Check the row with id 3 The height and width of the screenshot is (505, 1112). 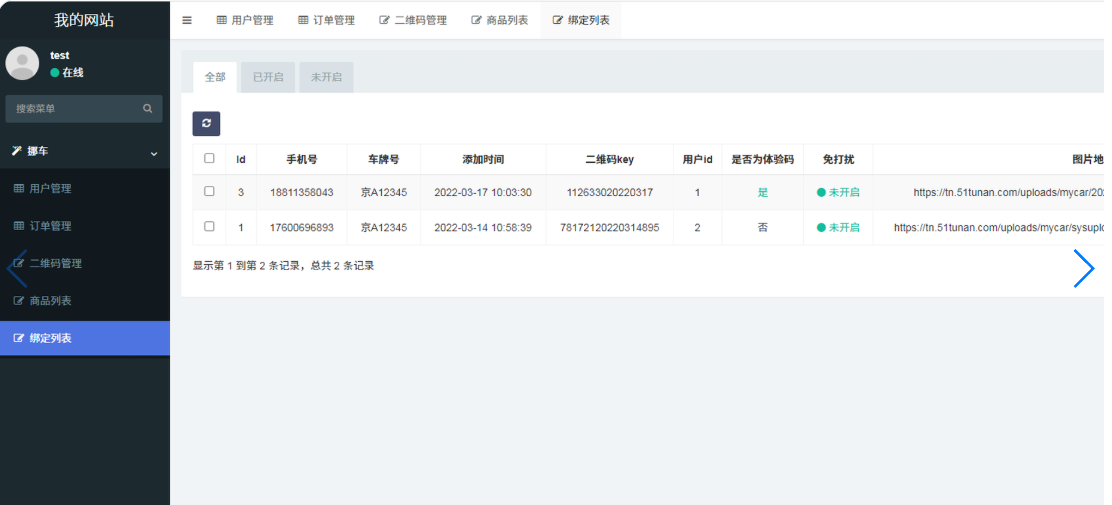tap(209, 191)
